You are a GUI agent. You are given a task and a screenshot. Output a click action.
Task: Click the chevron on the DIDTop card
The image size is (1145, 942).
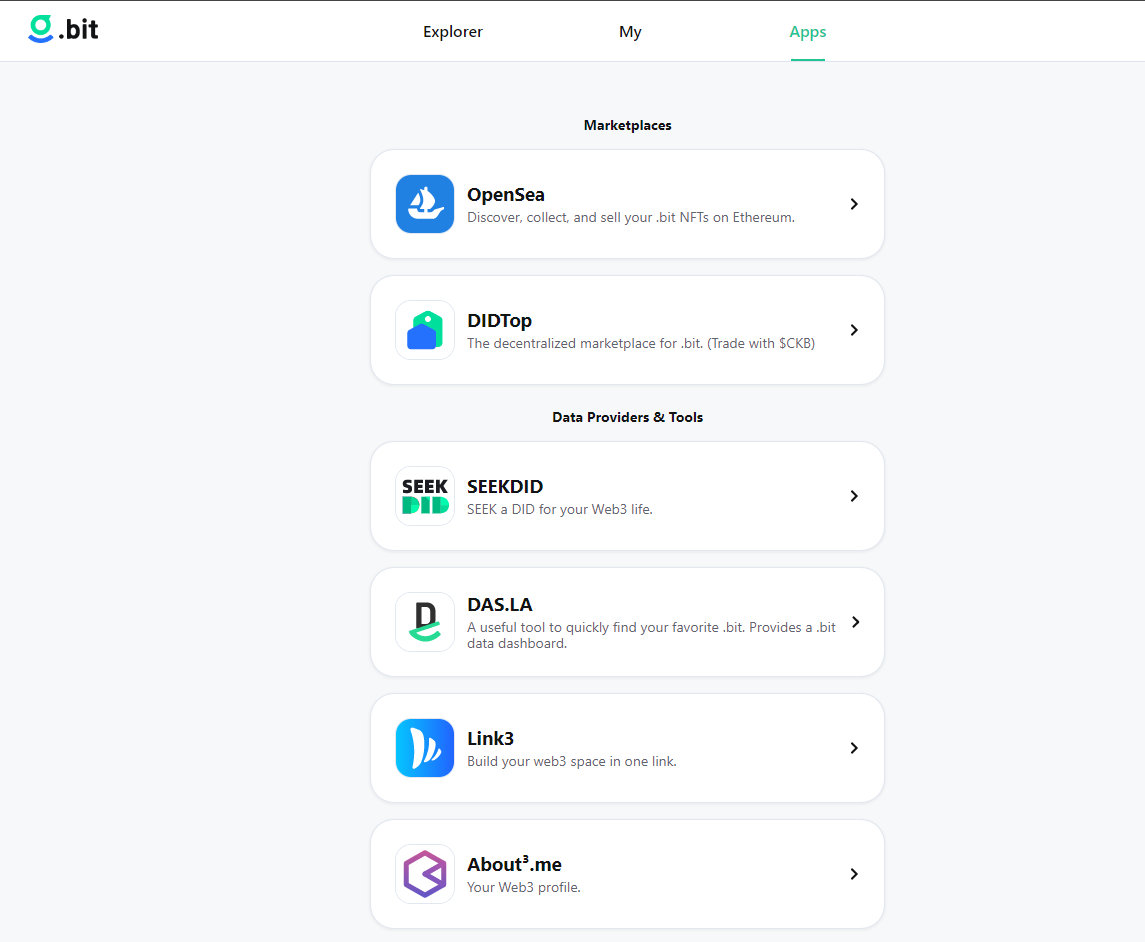click(x=854, y=330)
